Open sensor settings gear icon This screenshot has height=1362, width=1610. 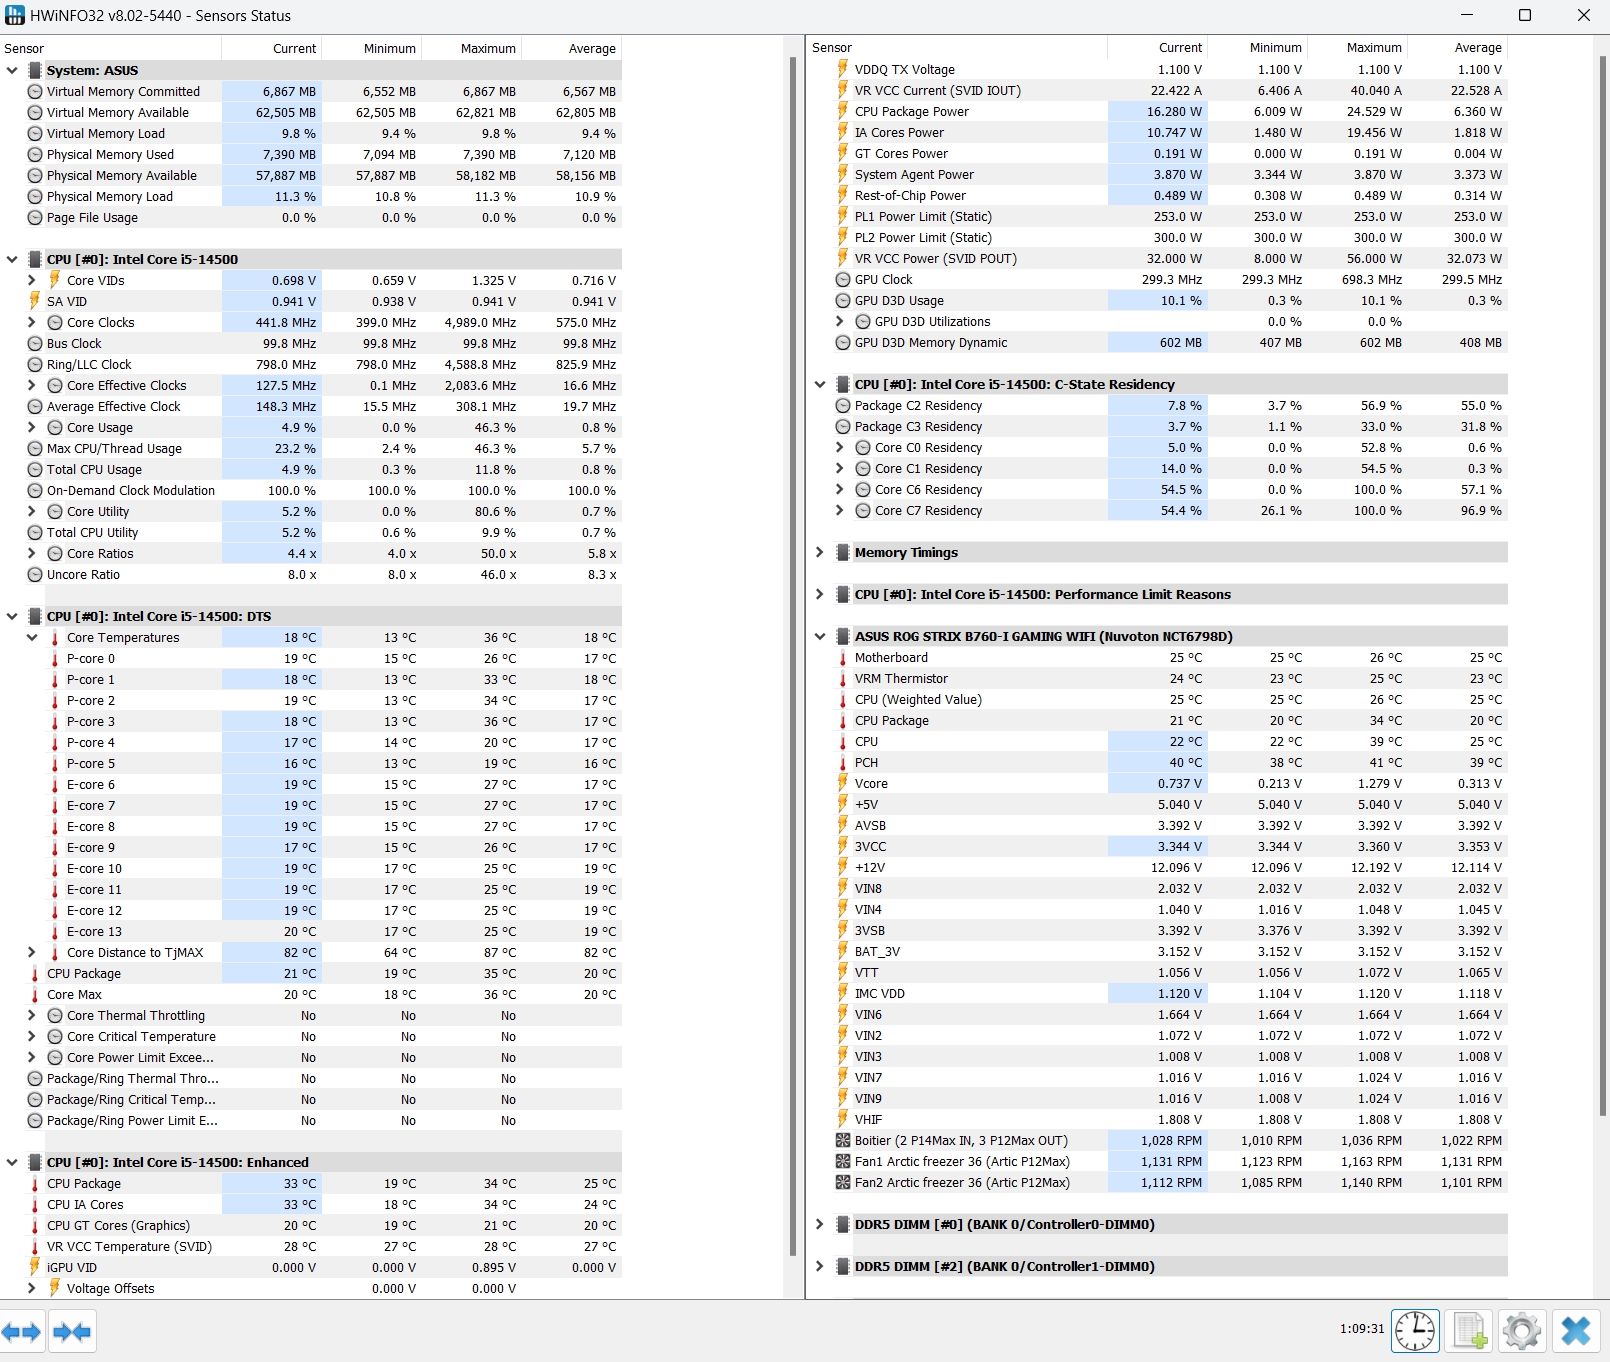(x=1521, y=1331)
